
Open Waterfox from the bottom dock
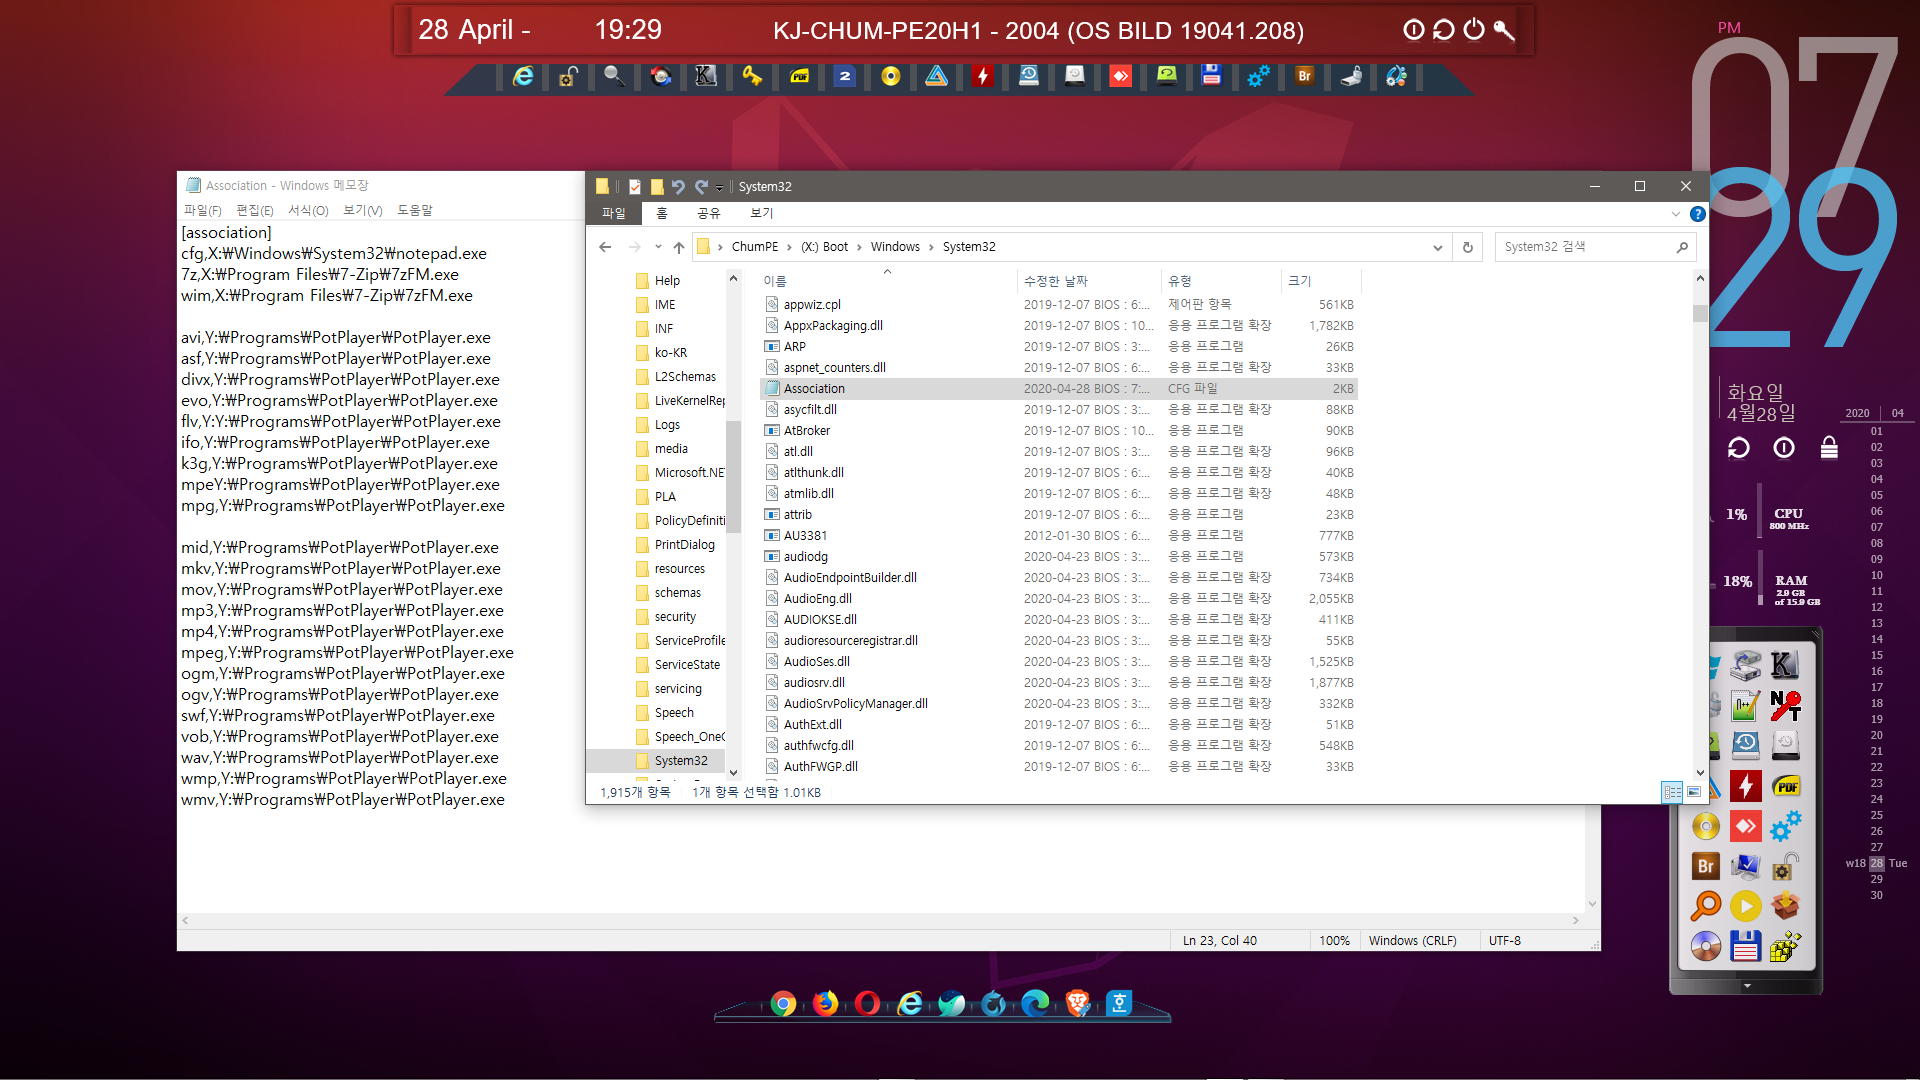[993, 1004]
